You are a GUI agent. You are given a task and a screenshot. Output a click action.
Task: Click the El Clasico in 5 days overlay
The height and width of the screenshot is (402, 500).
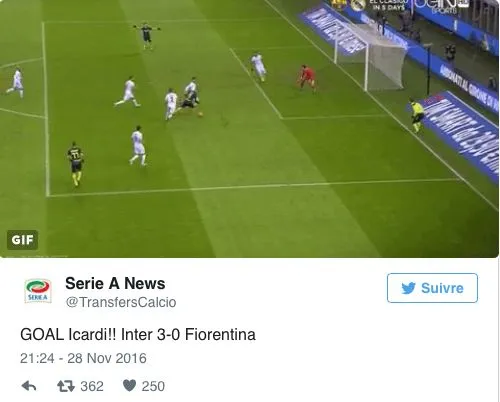coord(388,5)
